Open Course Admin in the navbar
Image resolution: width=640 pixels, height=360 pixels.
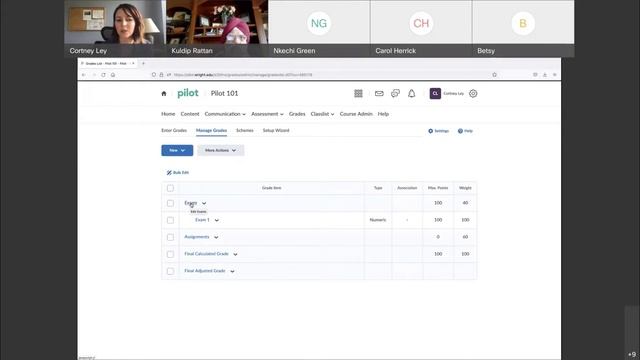pos(356,114)
